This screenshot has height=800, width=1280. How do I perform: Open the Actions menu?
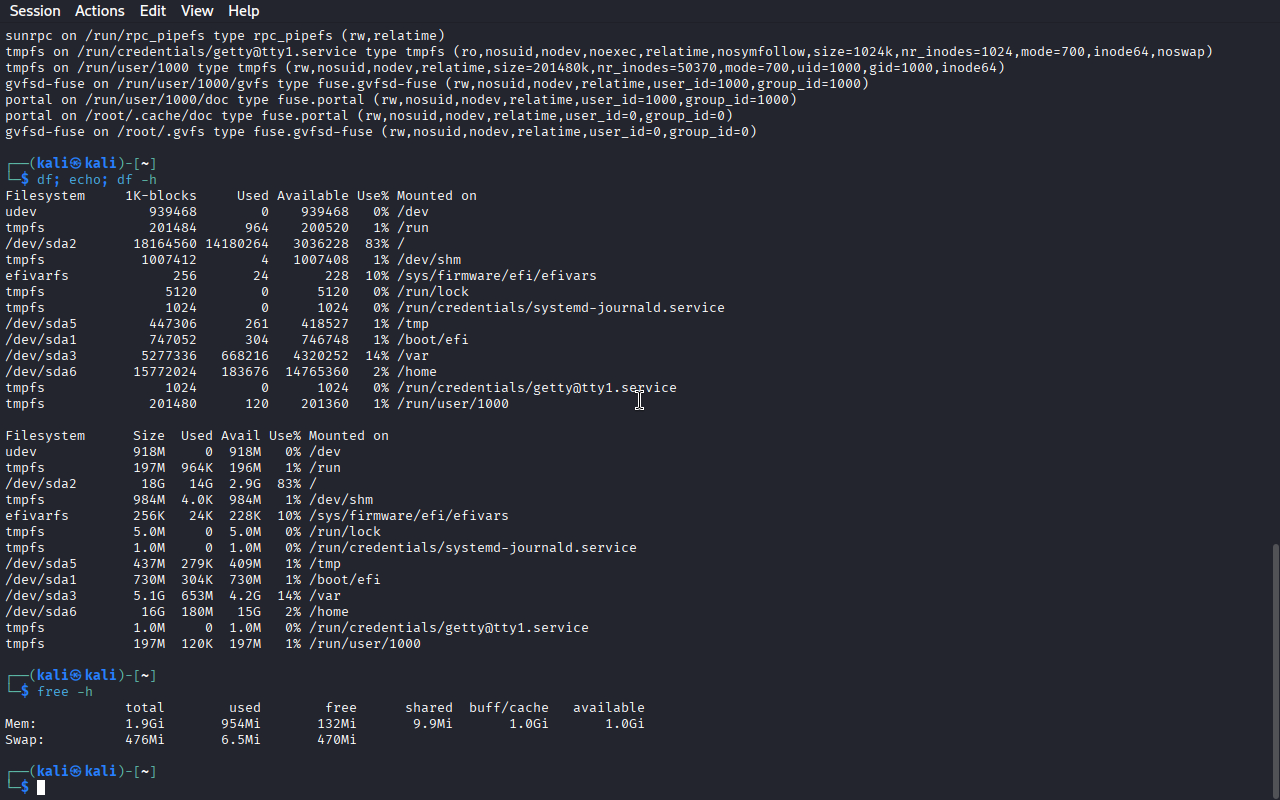(100, 11)
